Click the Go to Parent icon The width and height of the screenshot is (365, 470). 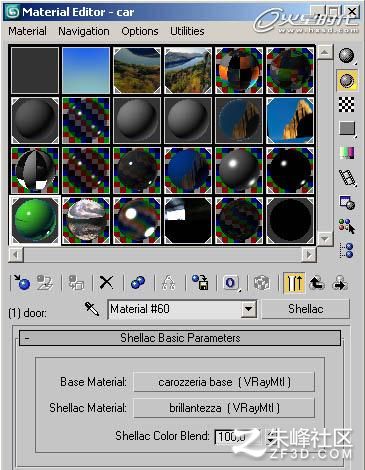(x=317, y=283)
